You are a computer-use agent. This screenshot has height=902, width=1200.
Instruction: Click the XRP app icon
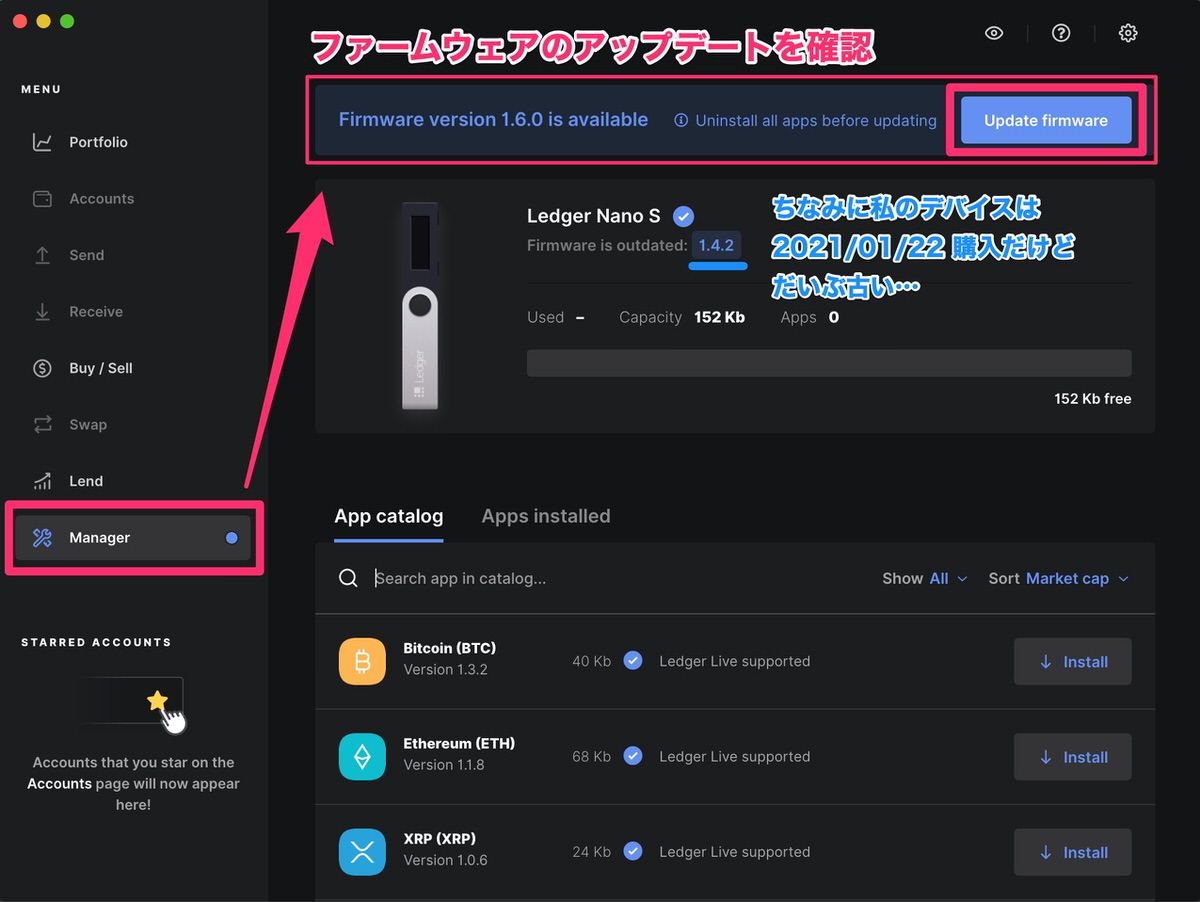(362, 852)
